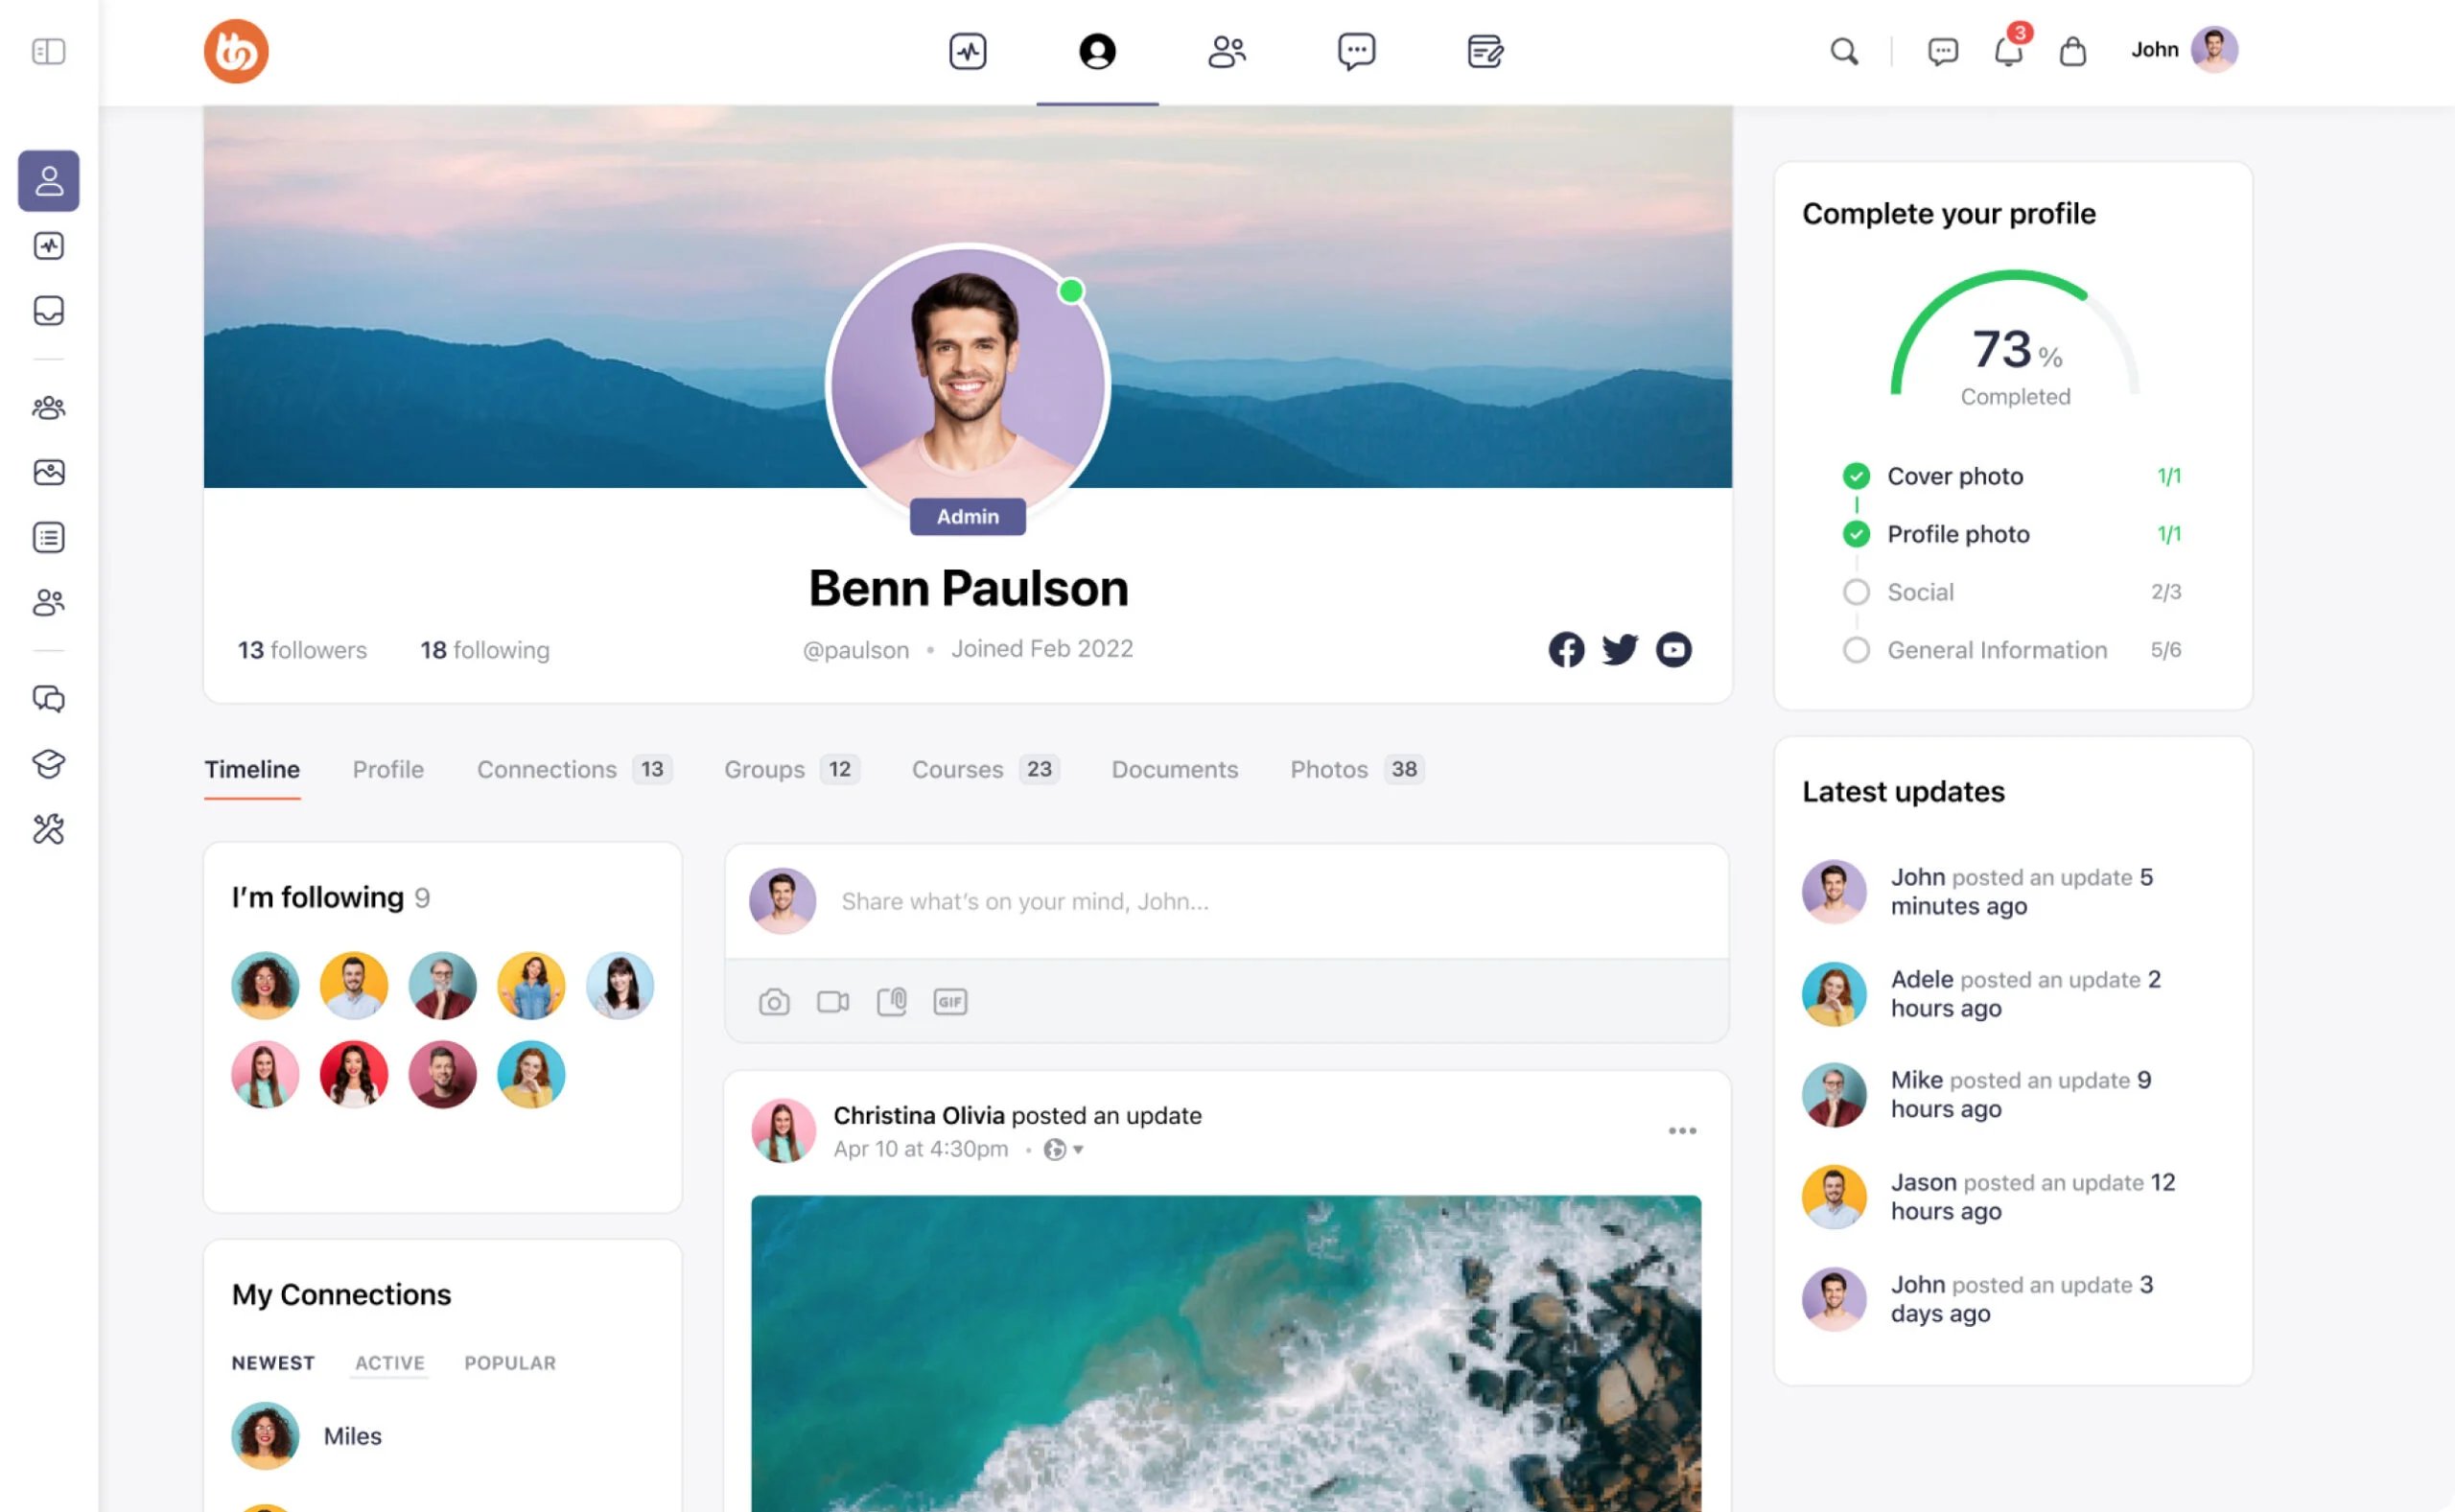This screenshot has height=1512, width=2455.
Task: Attach a photo with the camera icon
Action: pyautogui.click(x=773, y=1002)
